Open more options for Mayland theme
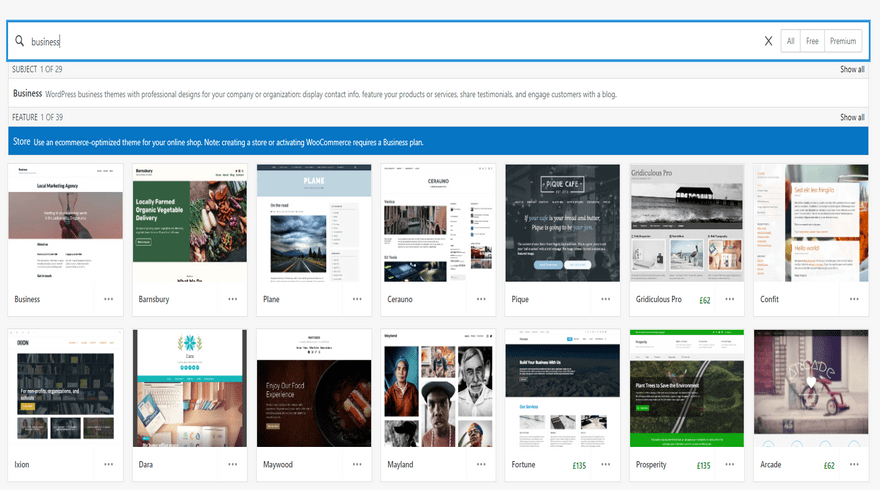The image size is (880, 490). [x=481, y=464]
